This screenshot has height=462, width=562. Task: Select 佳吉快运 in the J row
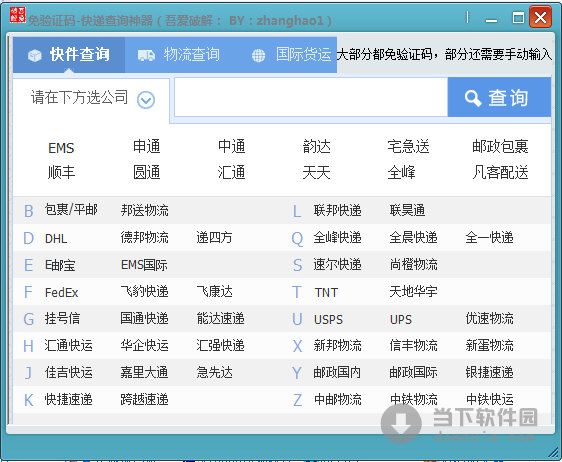pyautogui.click(x=68, y=372)
